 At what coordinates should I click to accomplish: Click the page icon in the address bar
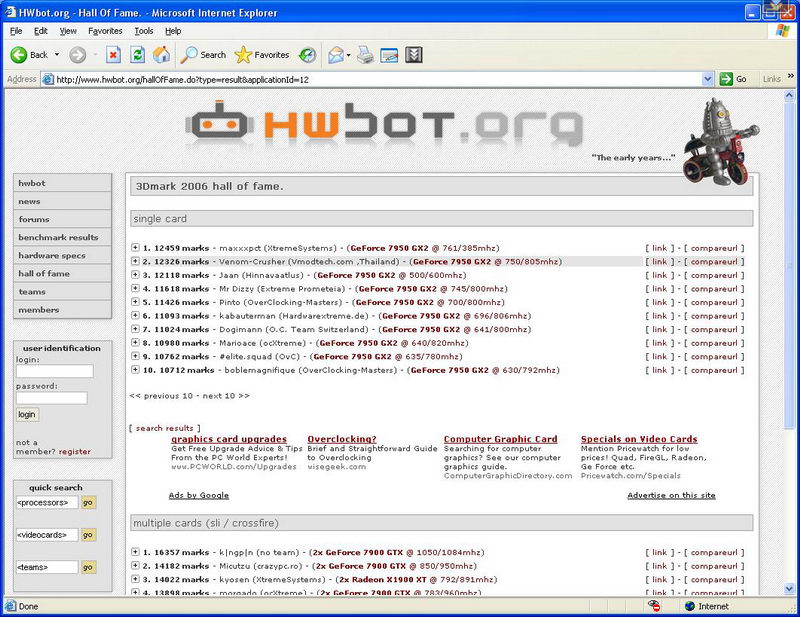click(x=48, y=79)
